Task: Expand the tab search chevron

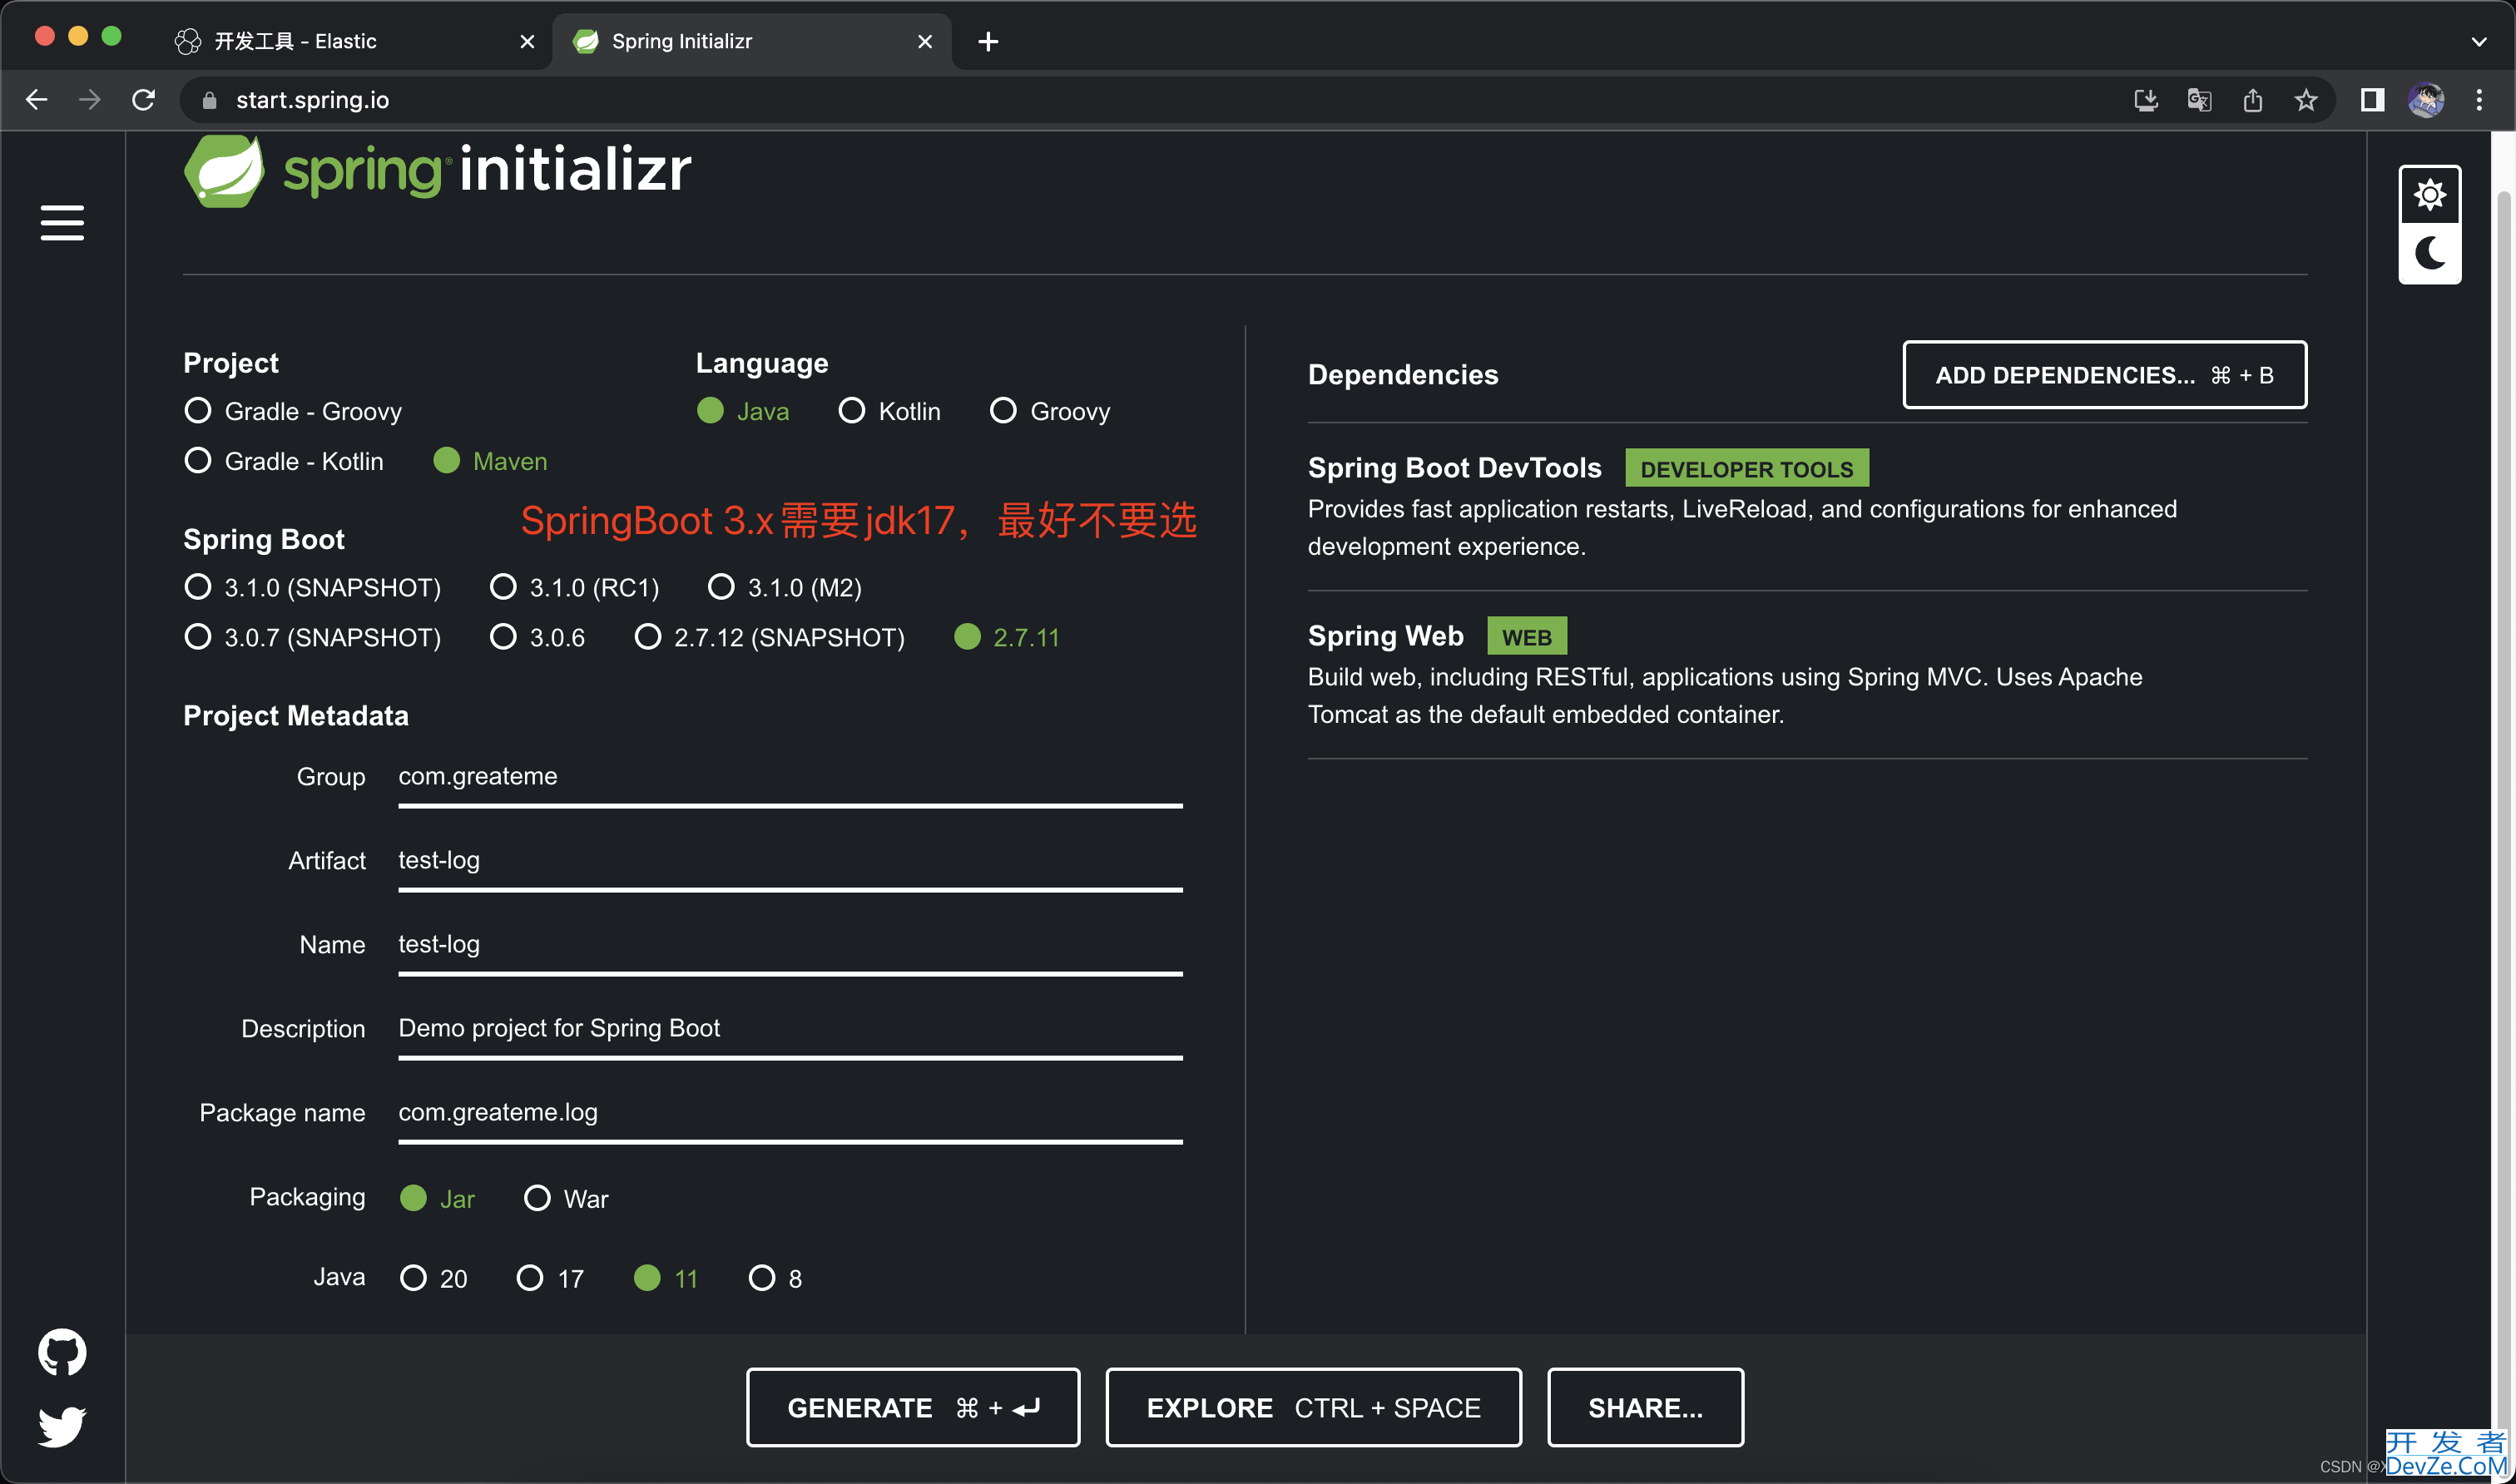Action: pyautogui.click(x=2478, y=41)
